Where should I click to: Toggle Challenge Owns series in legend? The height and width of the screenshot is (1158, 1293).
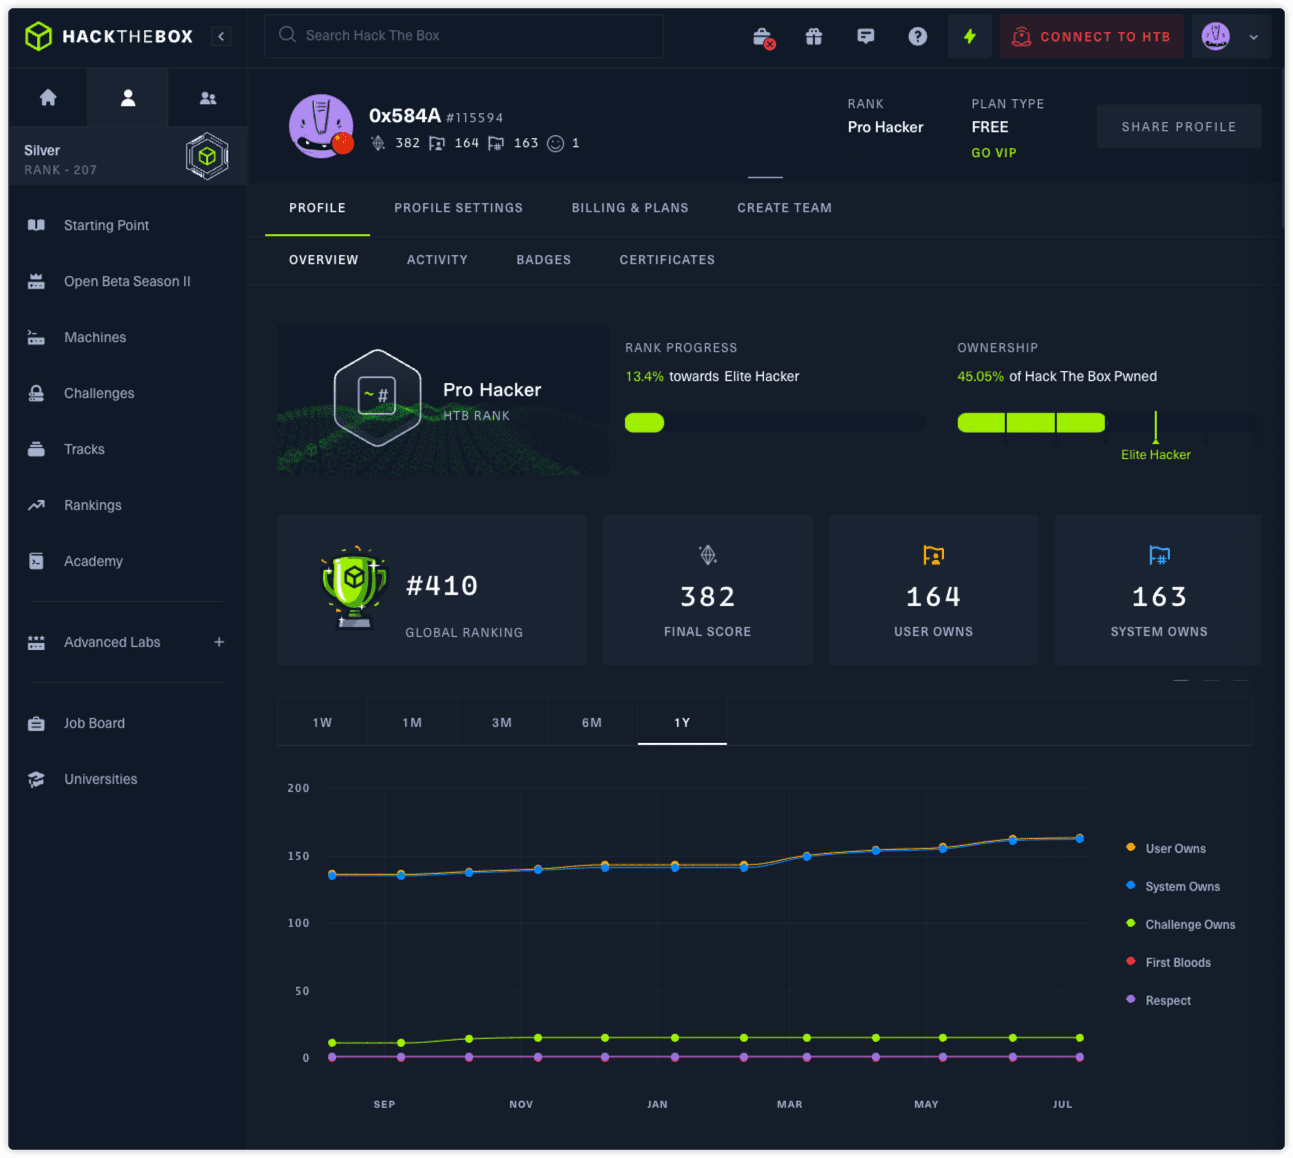tap(1189, 925)
